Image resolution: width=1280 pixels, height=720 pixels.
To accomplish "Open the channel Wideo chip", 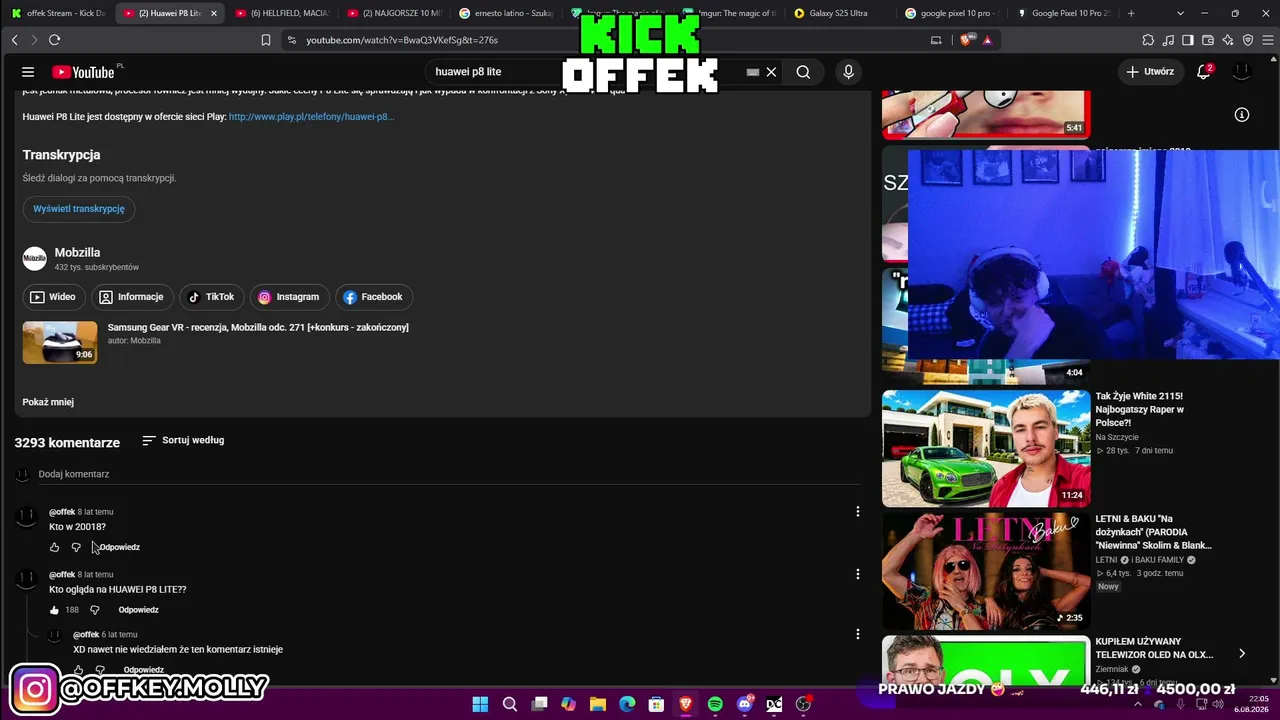I will 53,297.
